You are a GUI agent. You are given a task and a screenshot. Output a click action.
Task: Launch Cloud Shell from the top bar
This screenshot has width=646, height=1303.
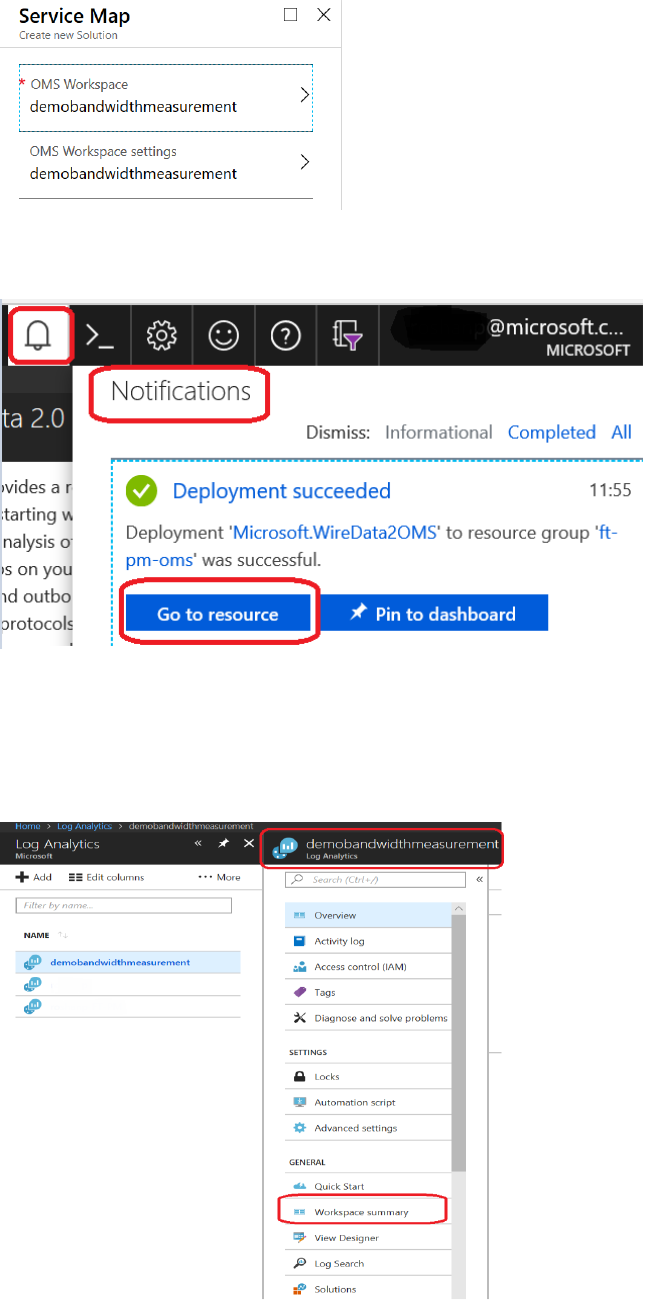coord(99,336)
